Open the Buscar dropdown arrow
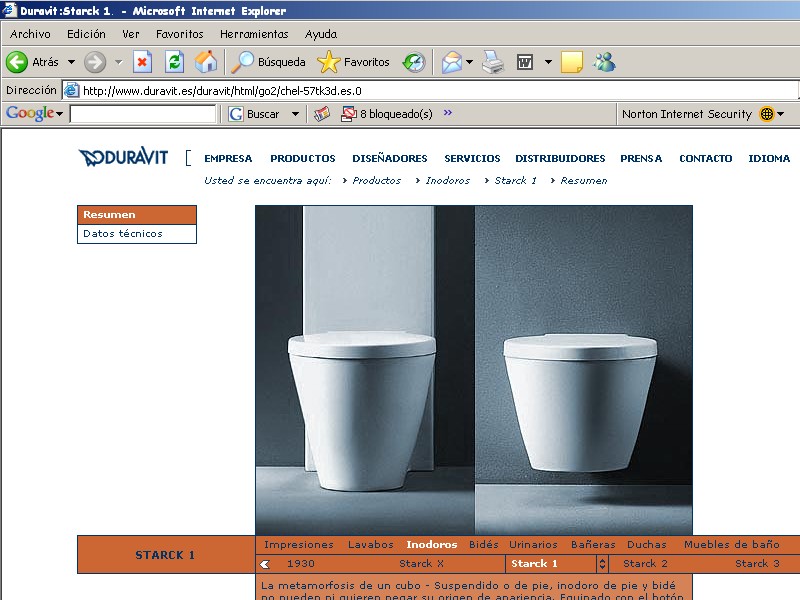 295,114
